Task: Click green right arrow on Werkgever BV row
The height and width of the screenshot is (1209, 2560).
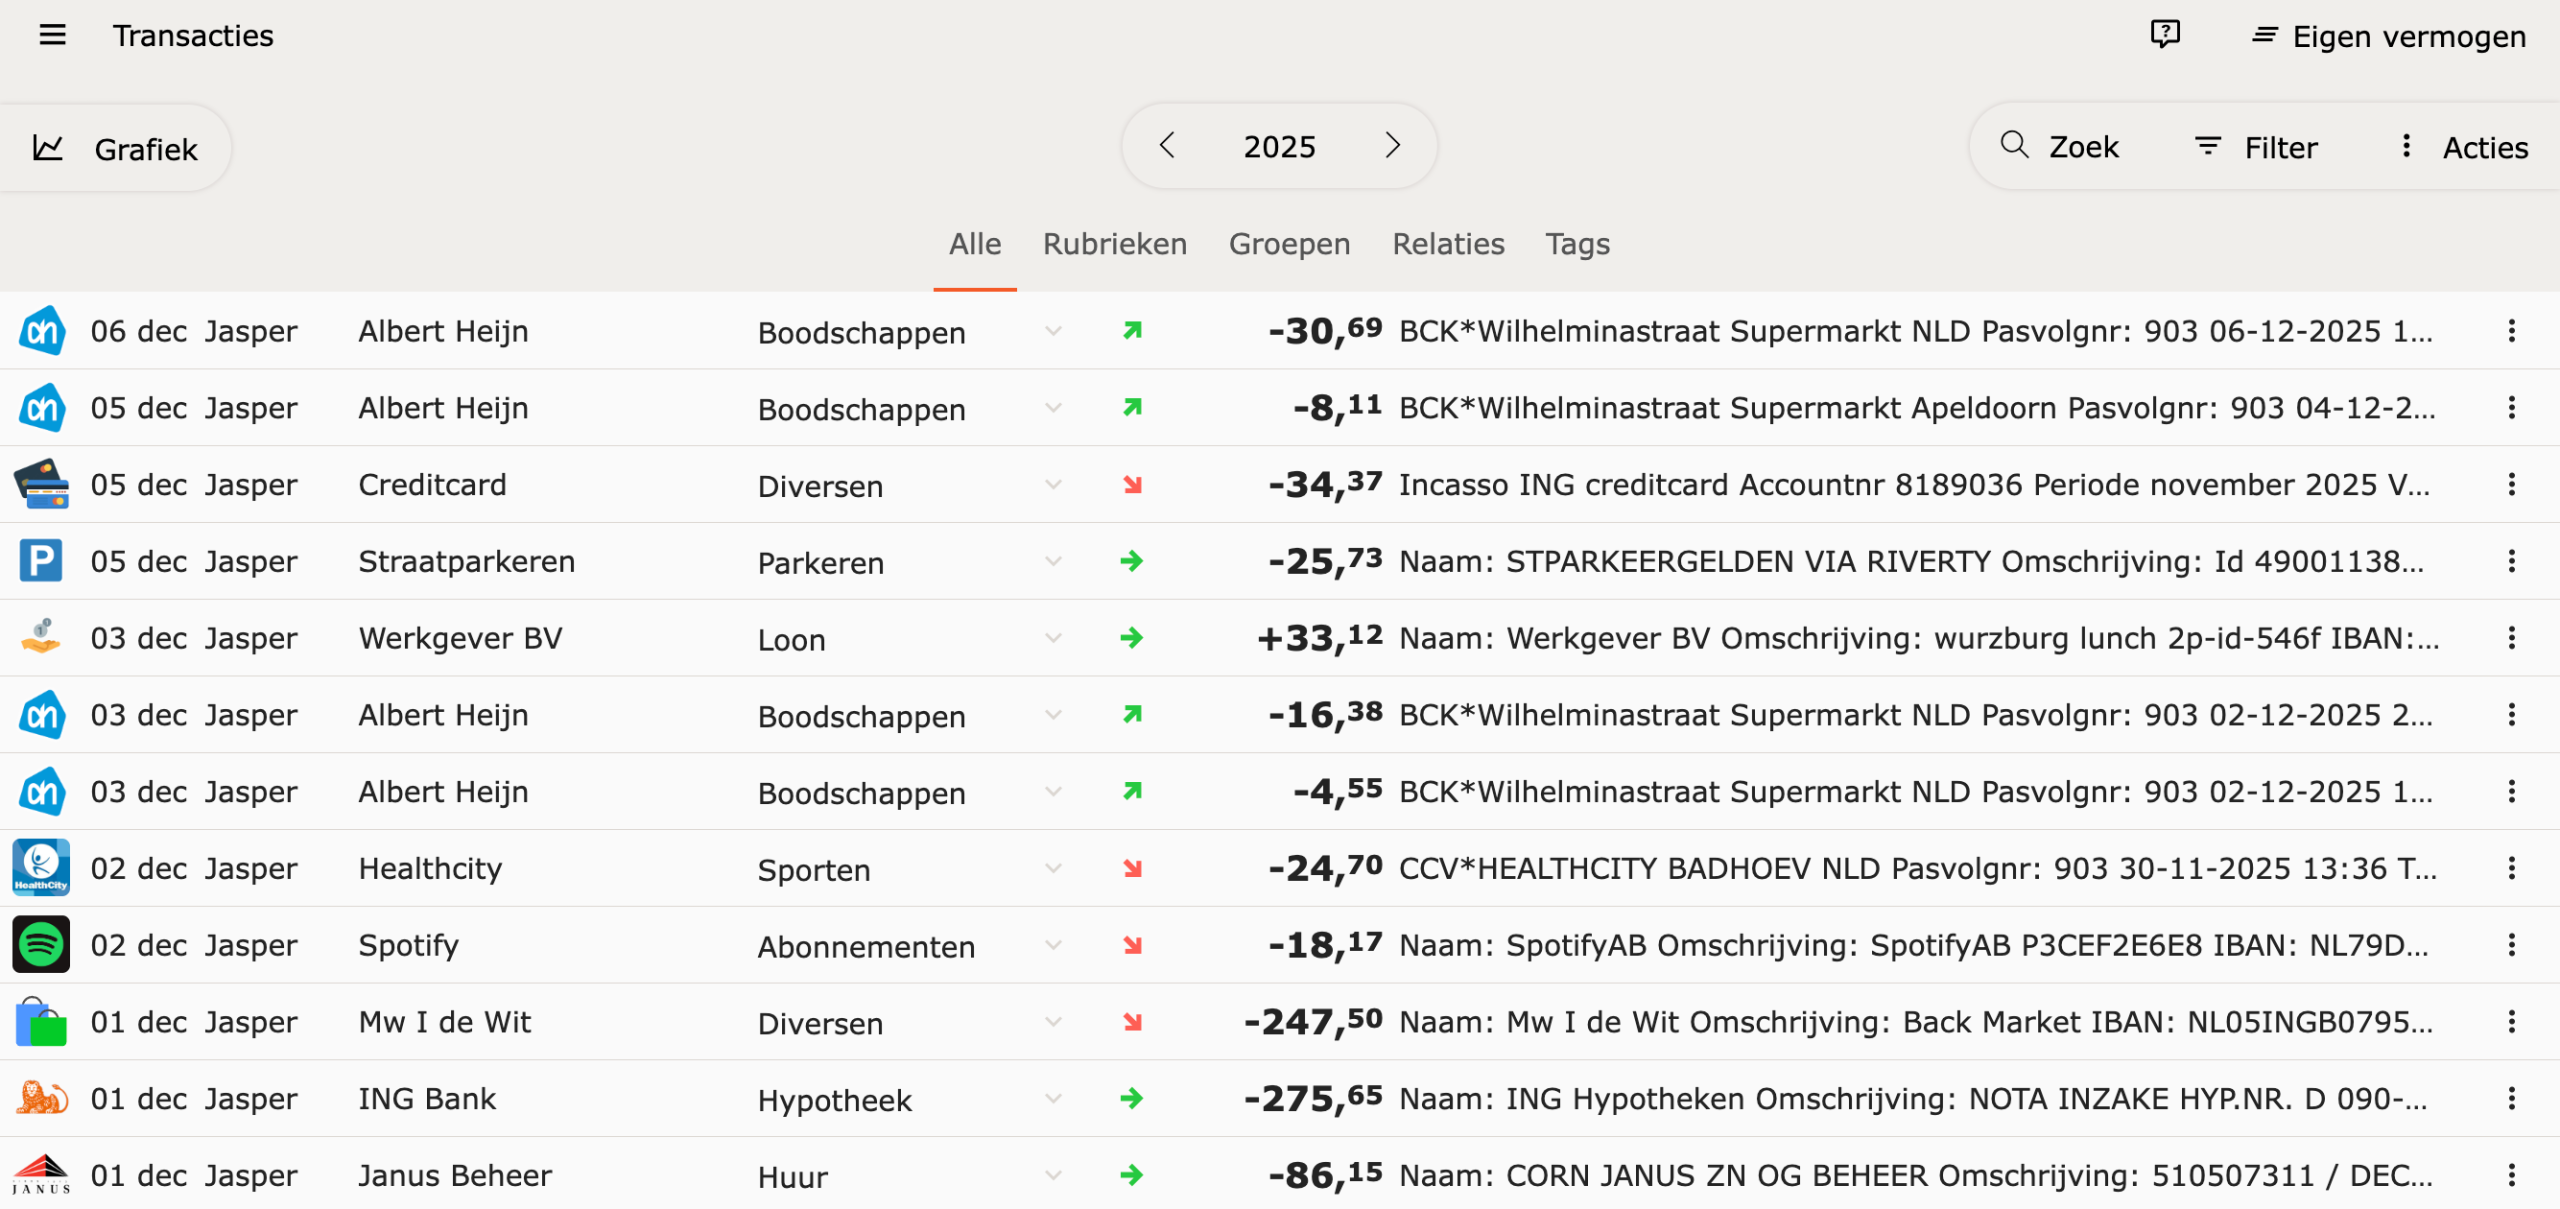Action: click(x=1132, y=637)
